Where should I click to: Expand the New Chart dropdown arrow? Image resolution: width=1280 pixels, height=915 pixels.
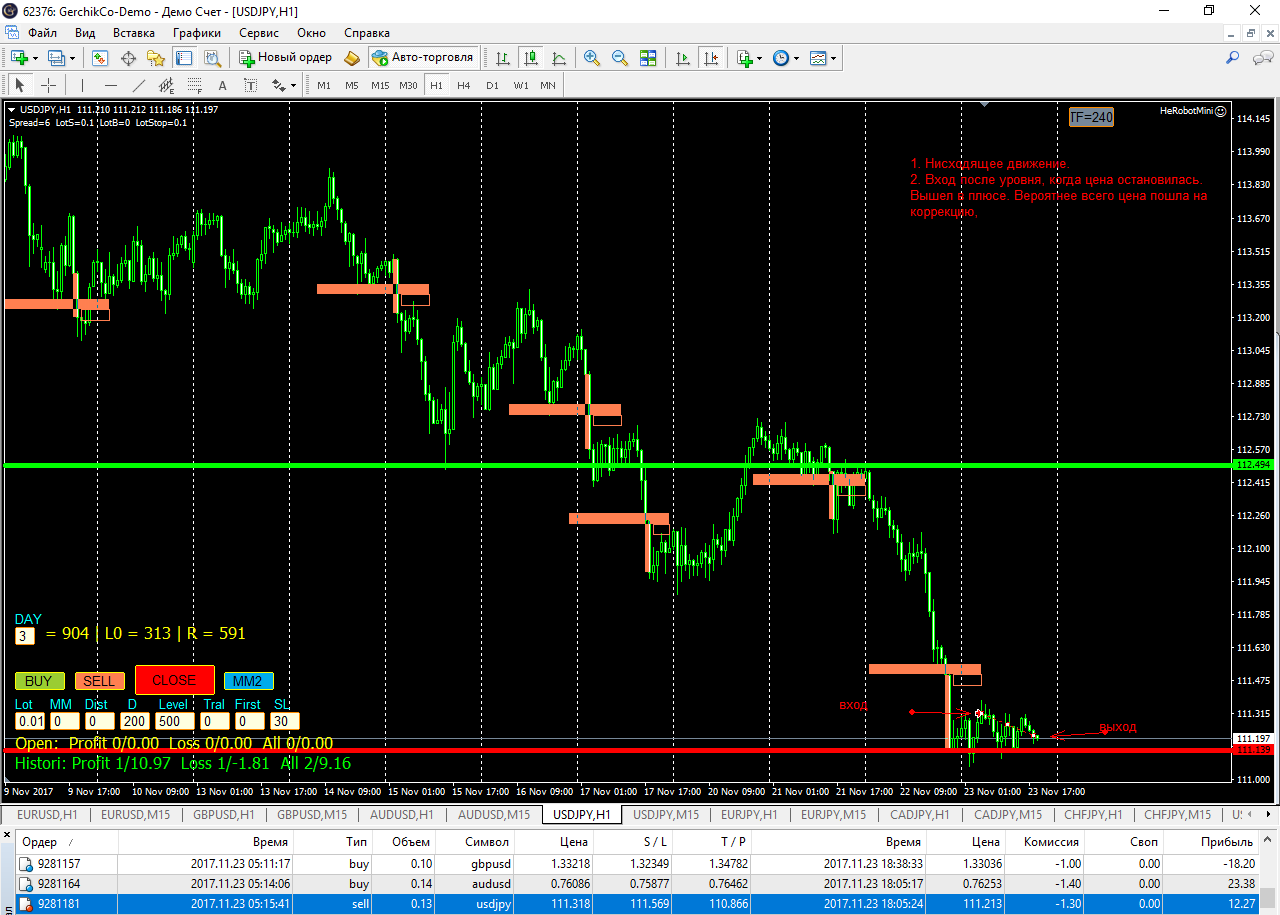(35, 59)
